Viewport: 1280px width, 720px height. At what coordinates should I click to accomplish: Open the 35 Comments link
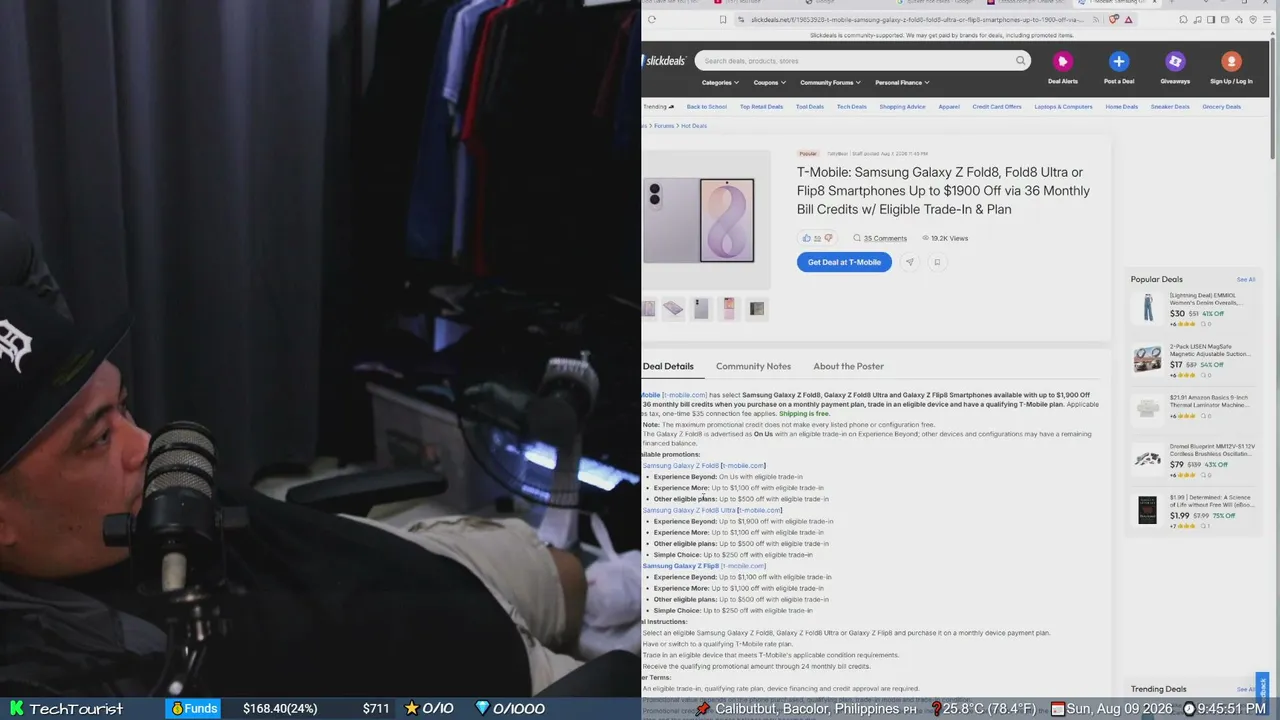885,238
